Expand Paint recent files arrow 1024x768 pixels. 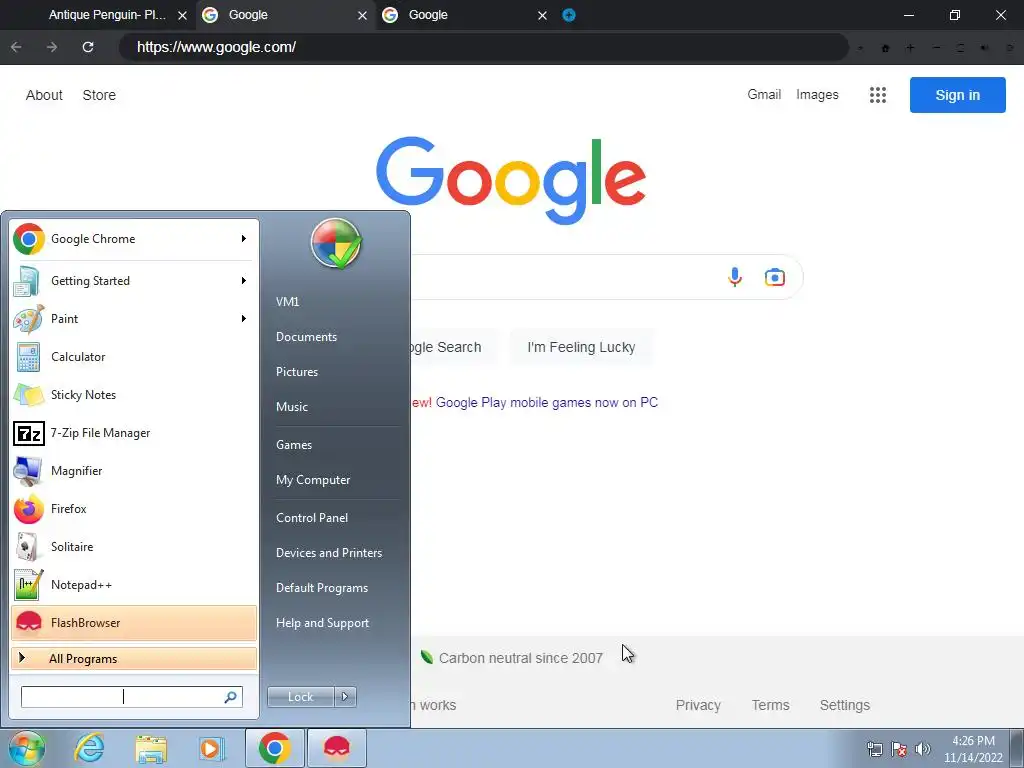click(244, 319)
